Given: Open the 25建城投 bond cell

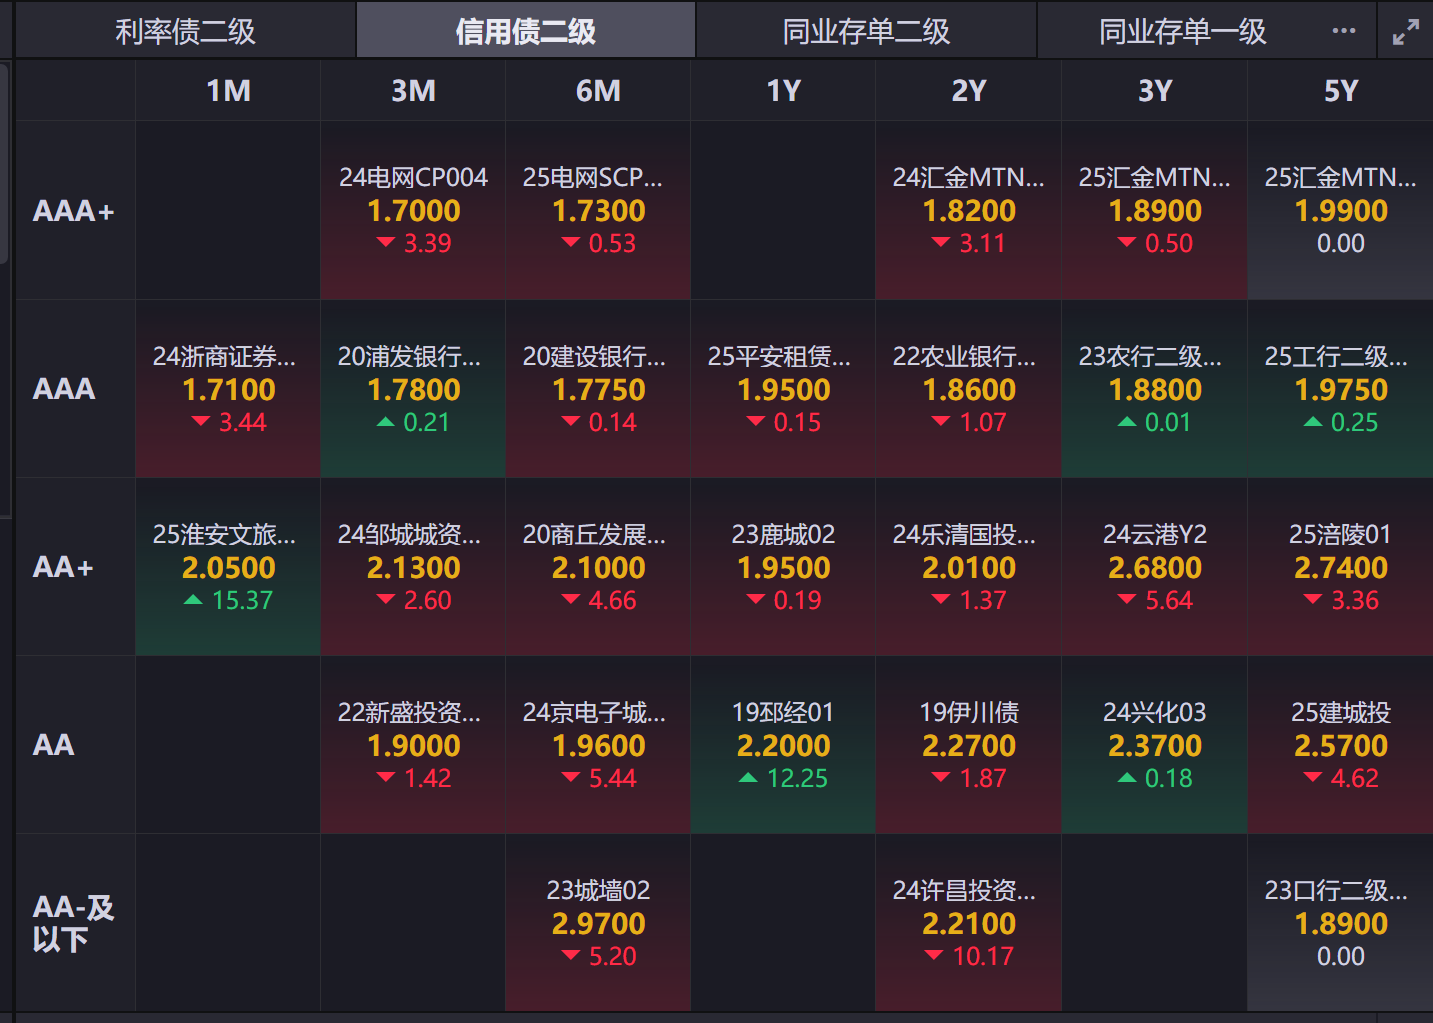Looking at the screenshot, I should tap(1340, 745).
